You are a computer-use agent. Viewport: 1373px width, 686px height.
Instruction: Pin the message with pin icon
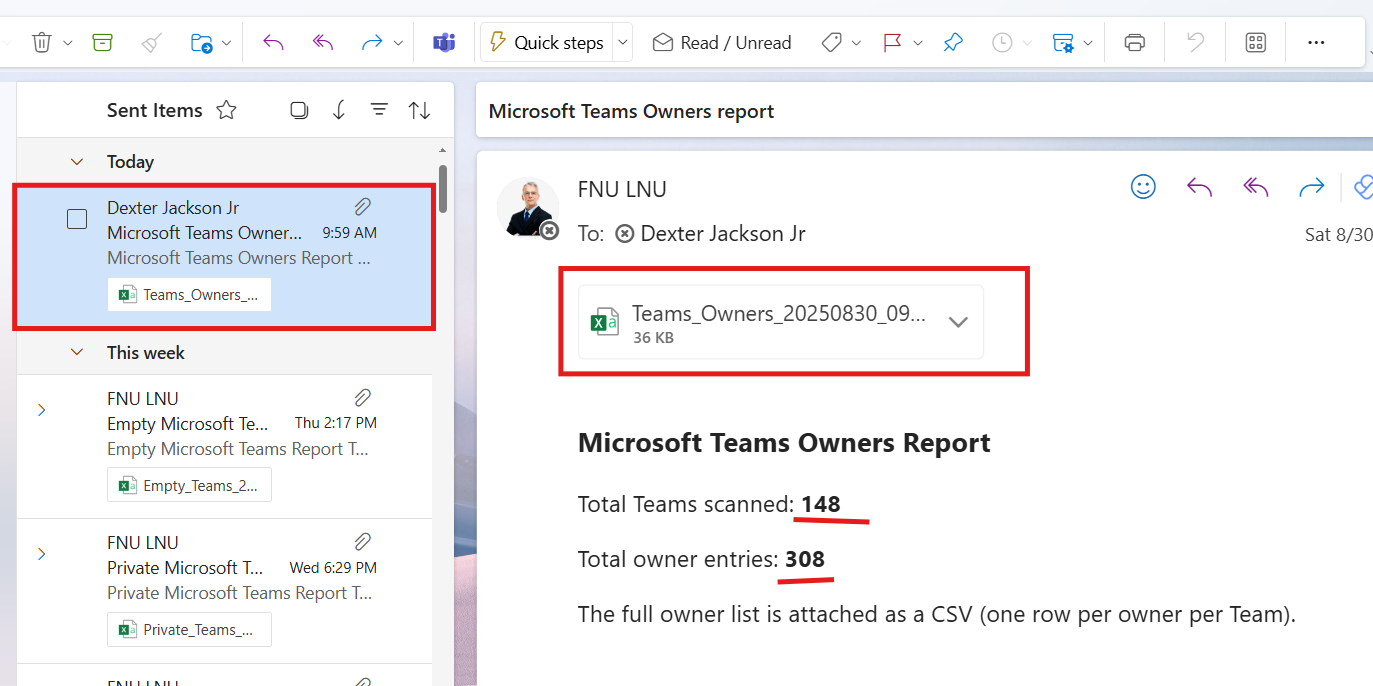click(x=953, y=42)
